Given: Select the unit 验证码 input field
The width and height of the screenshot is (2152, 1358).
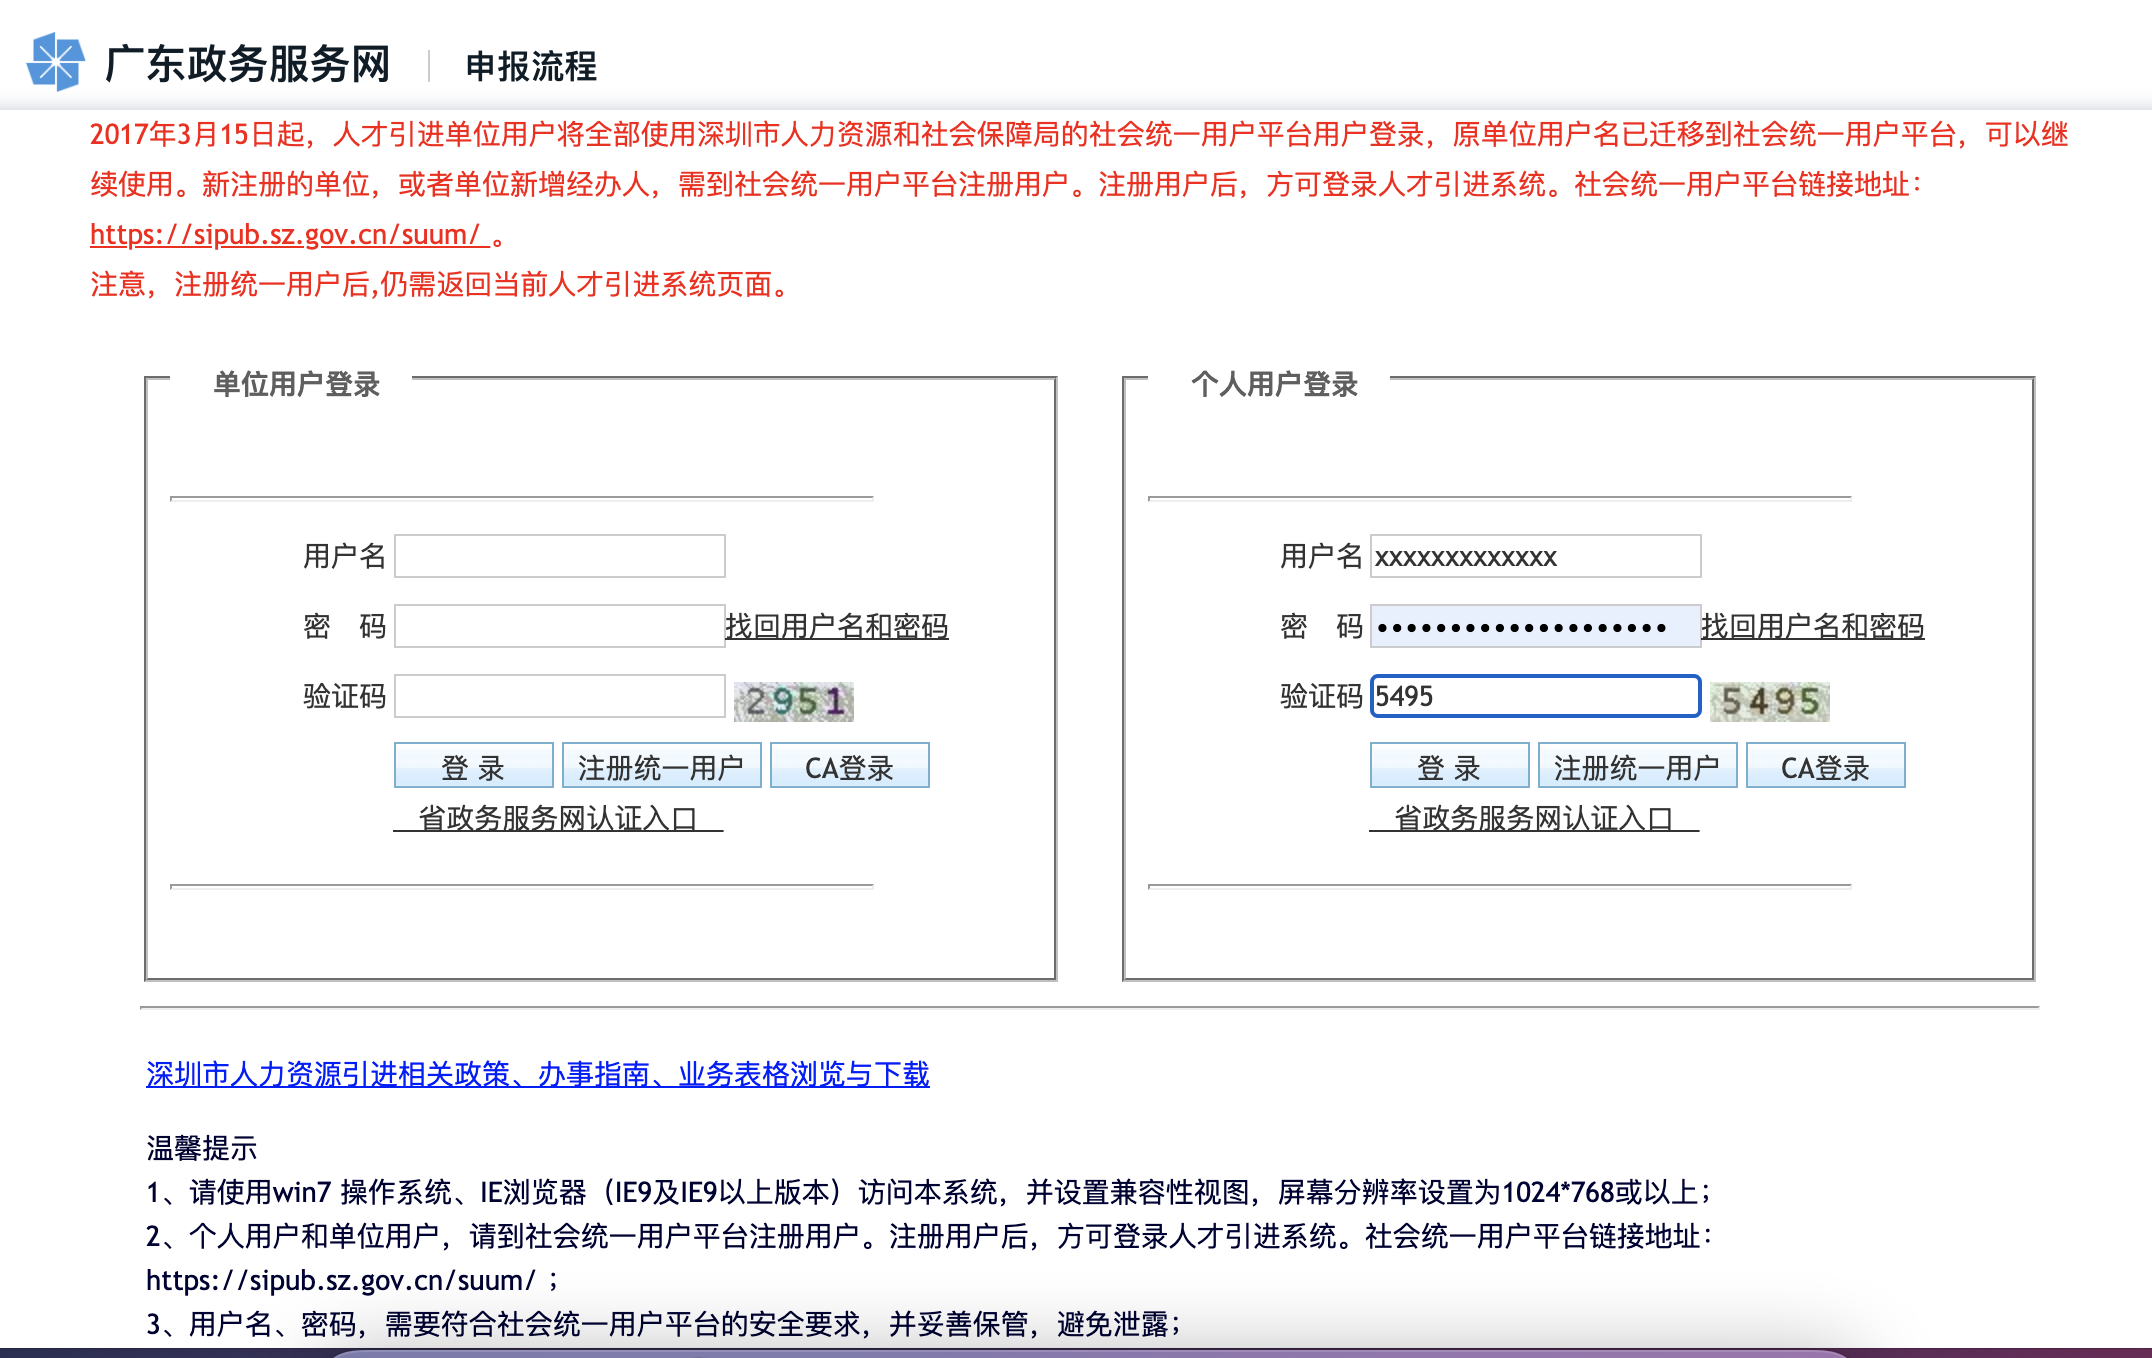Looking at the screenshot, I should tap(558, 697).
